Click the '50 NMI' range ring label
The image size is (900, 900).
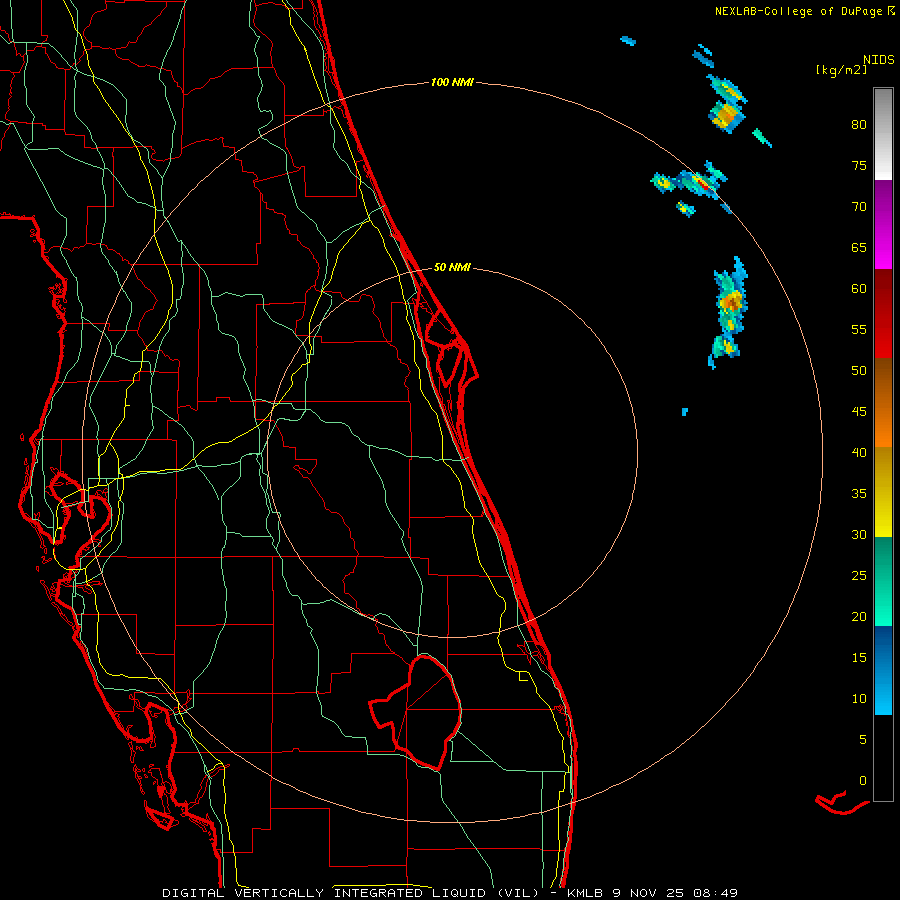452,267
